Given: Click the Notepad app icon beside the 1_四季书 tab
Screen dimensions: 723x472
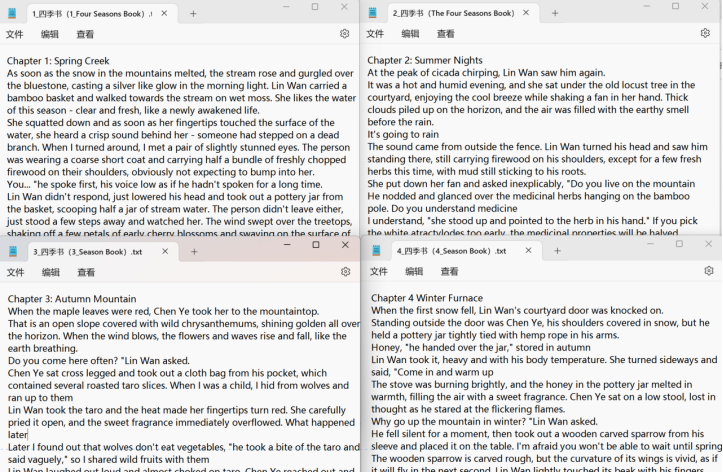Looking at the screenshot, I should pyautogui.click(x=12, y=13).
